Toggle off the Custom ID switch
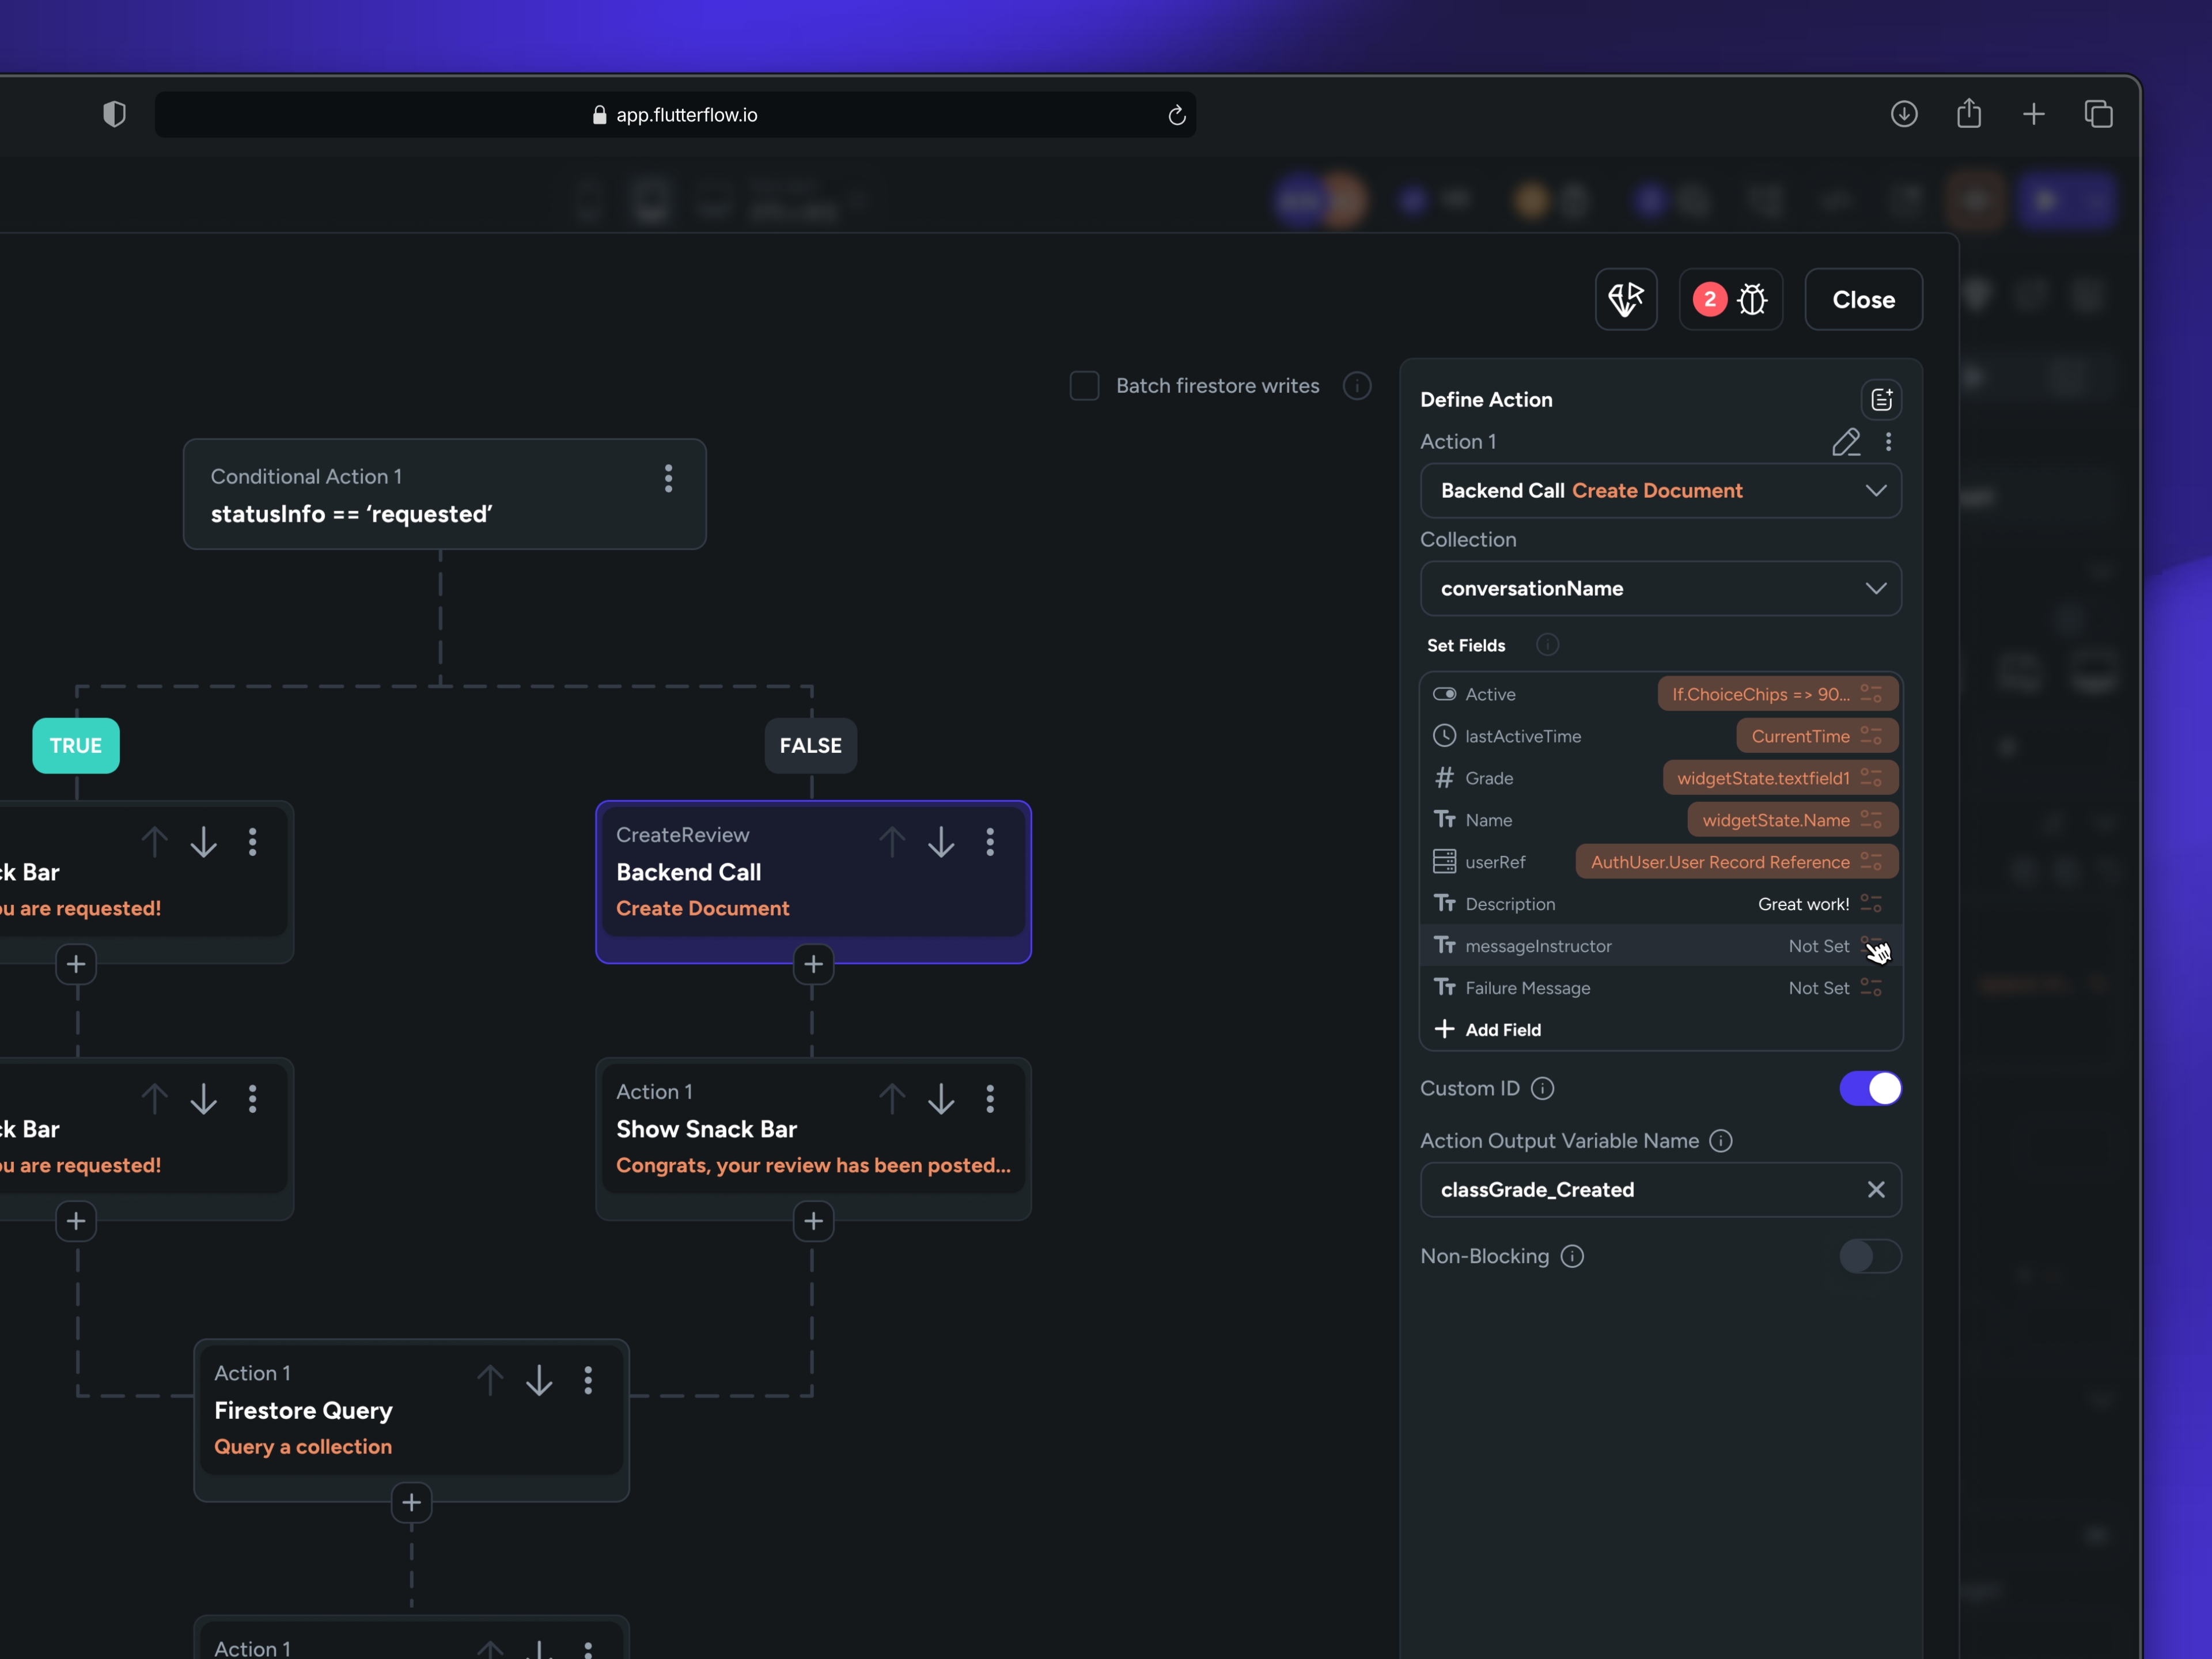 (x=1869, y=1088)
